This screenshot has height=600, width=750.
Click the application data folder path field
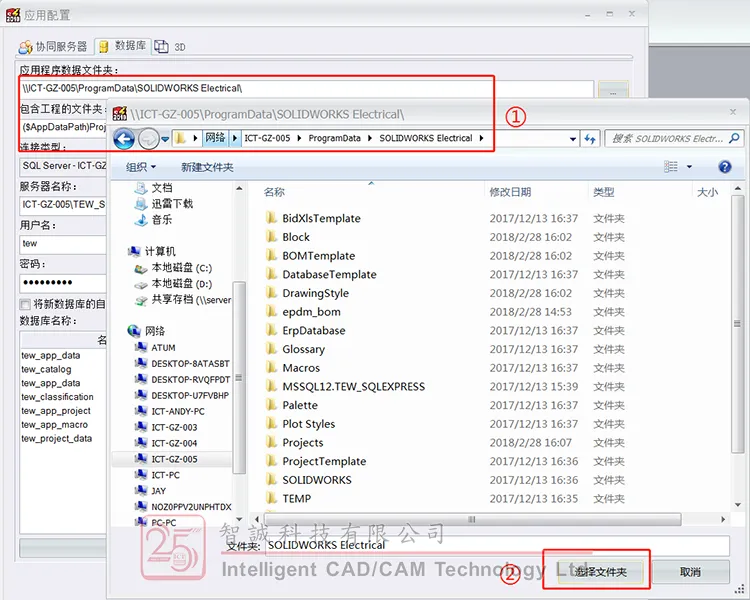(306, 89)
